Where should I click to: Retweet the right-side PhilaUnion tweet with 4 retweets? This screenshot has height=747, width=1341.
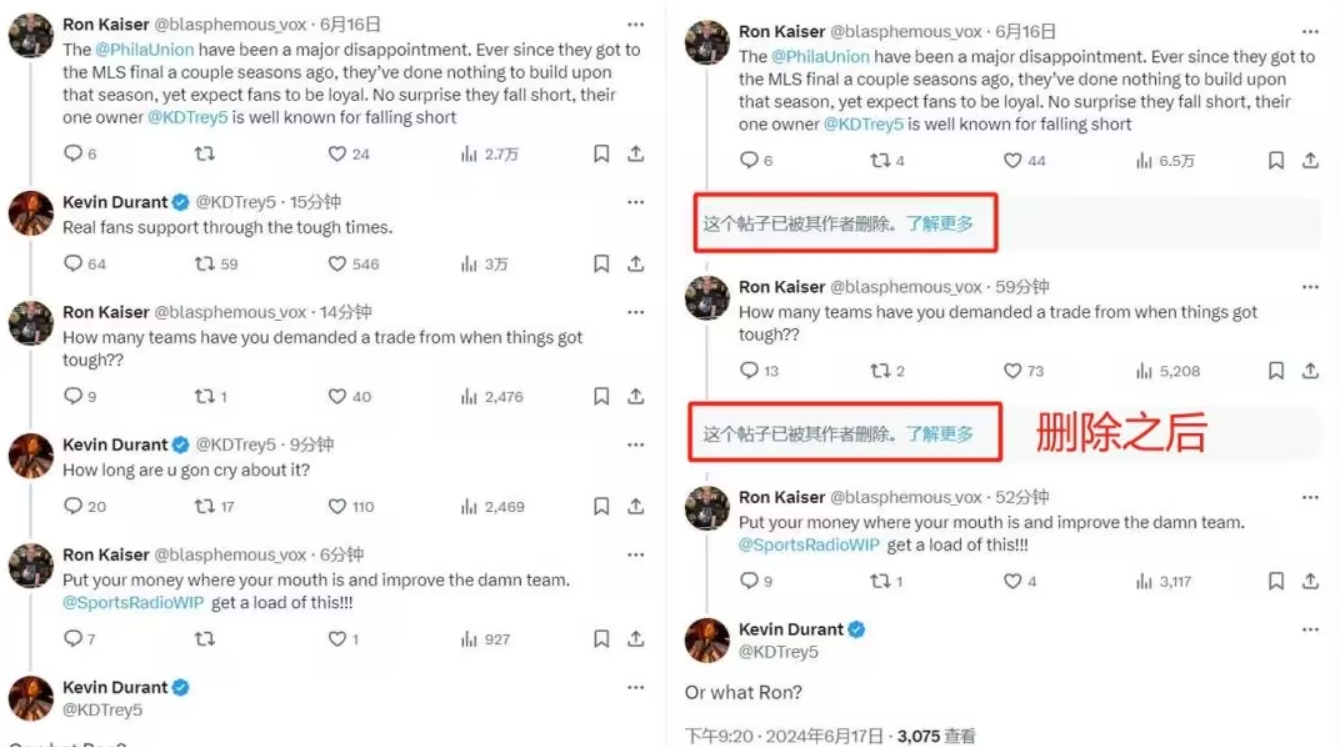(x=880, y=161)
